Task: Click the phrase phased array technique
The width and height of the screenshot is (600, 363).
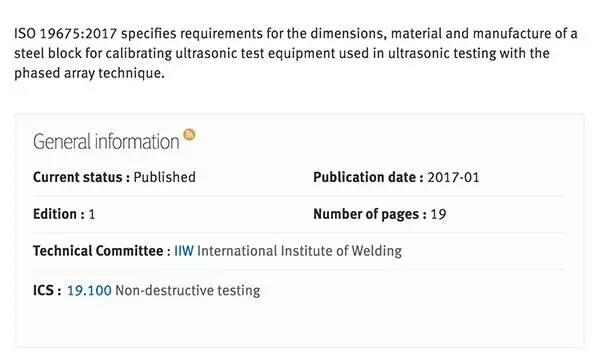Action: [89, 73]
